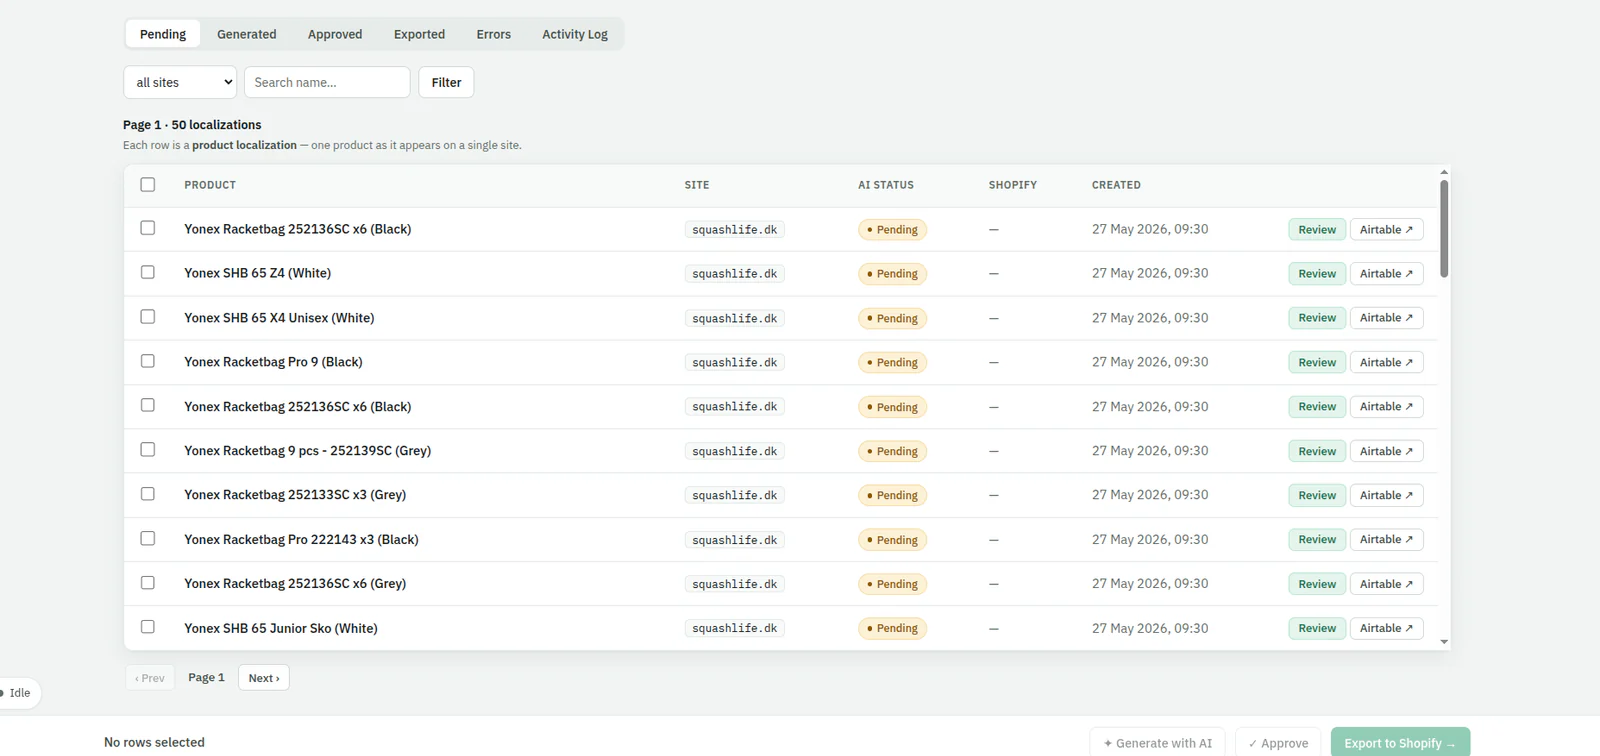Click the Idle status indicator
The image size is (1600, 756).
pyautogui.click(x=19, y=693)
